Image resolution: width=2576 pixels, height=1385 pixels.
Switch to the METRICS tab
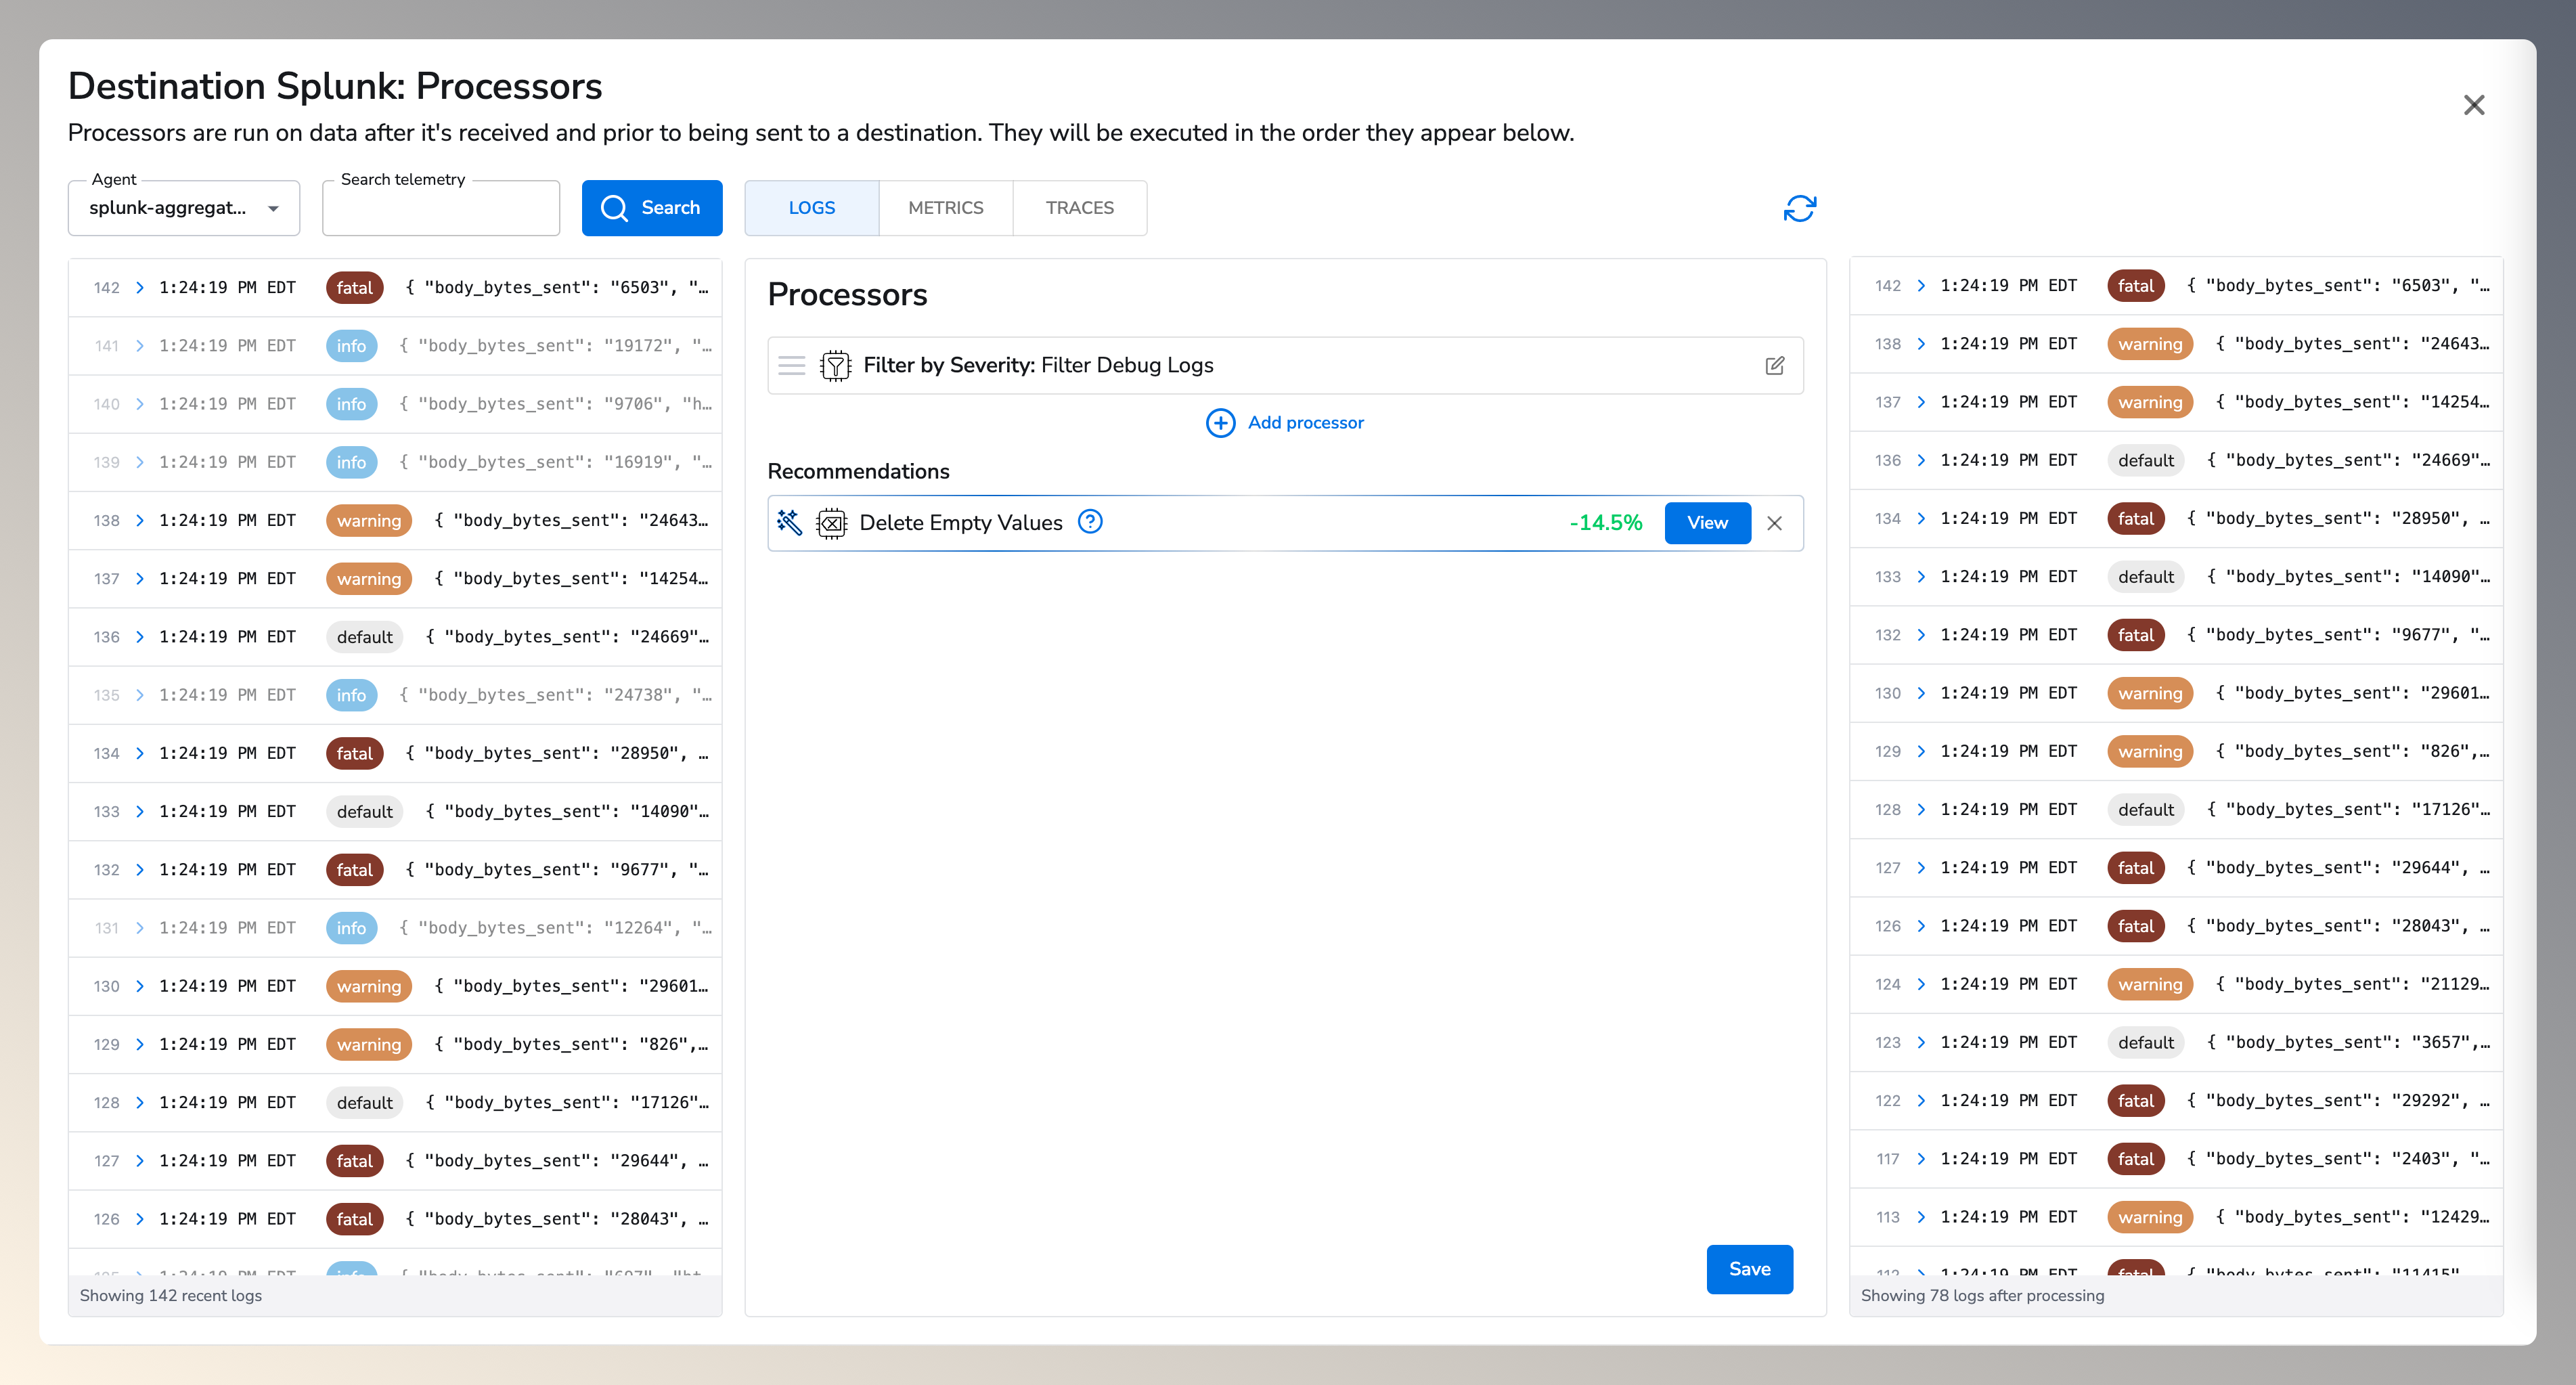click(x=945, y=208)
